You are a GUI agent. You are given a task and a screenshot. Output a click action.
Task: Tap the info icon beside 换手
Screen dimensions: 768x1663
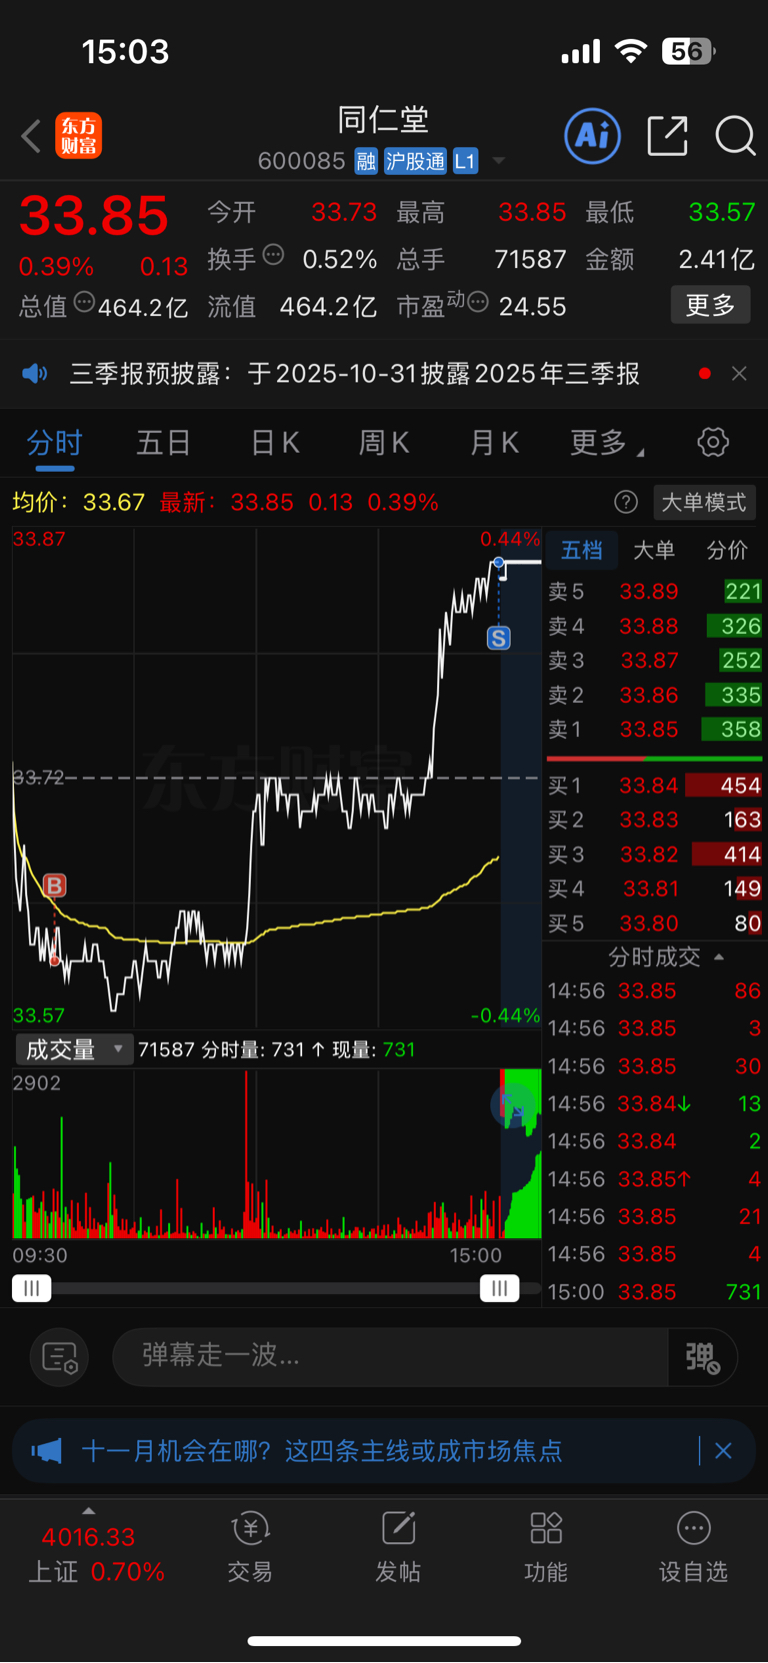tap(273, 255)
